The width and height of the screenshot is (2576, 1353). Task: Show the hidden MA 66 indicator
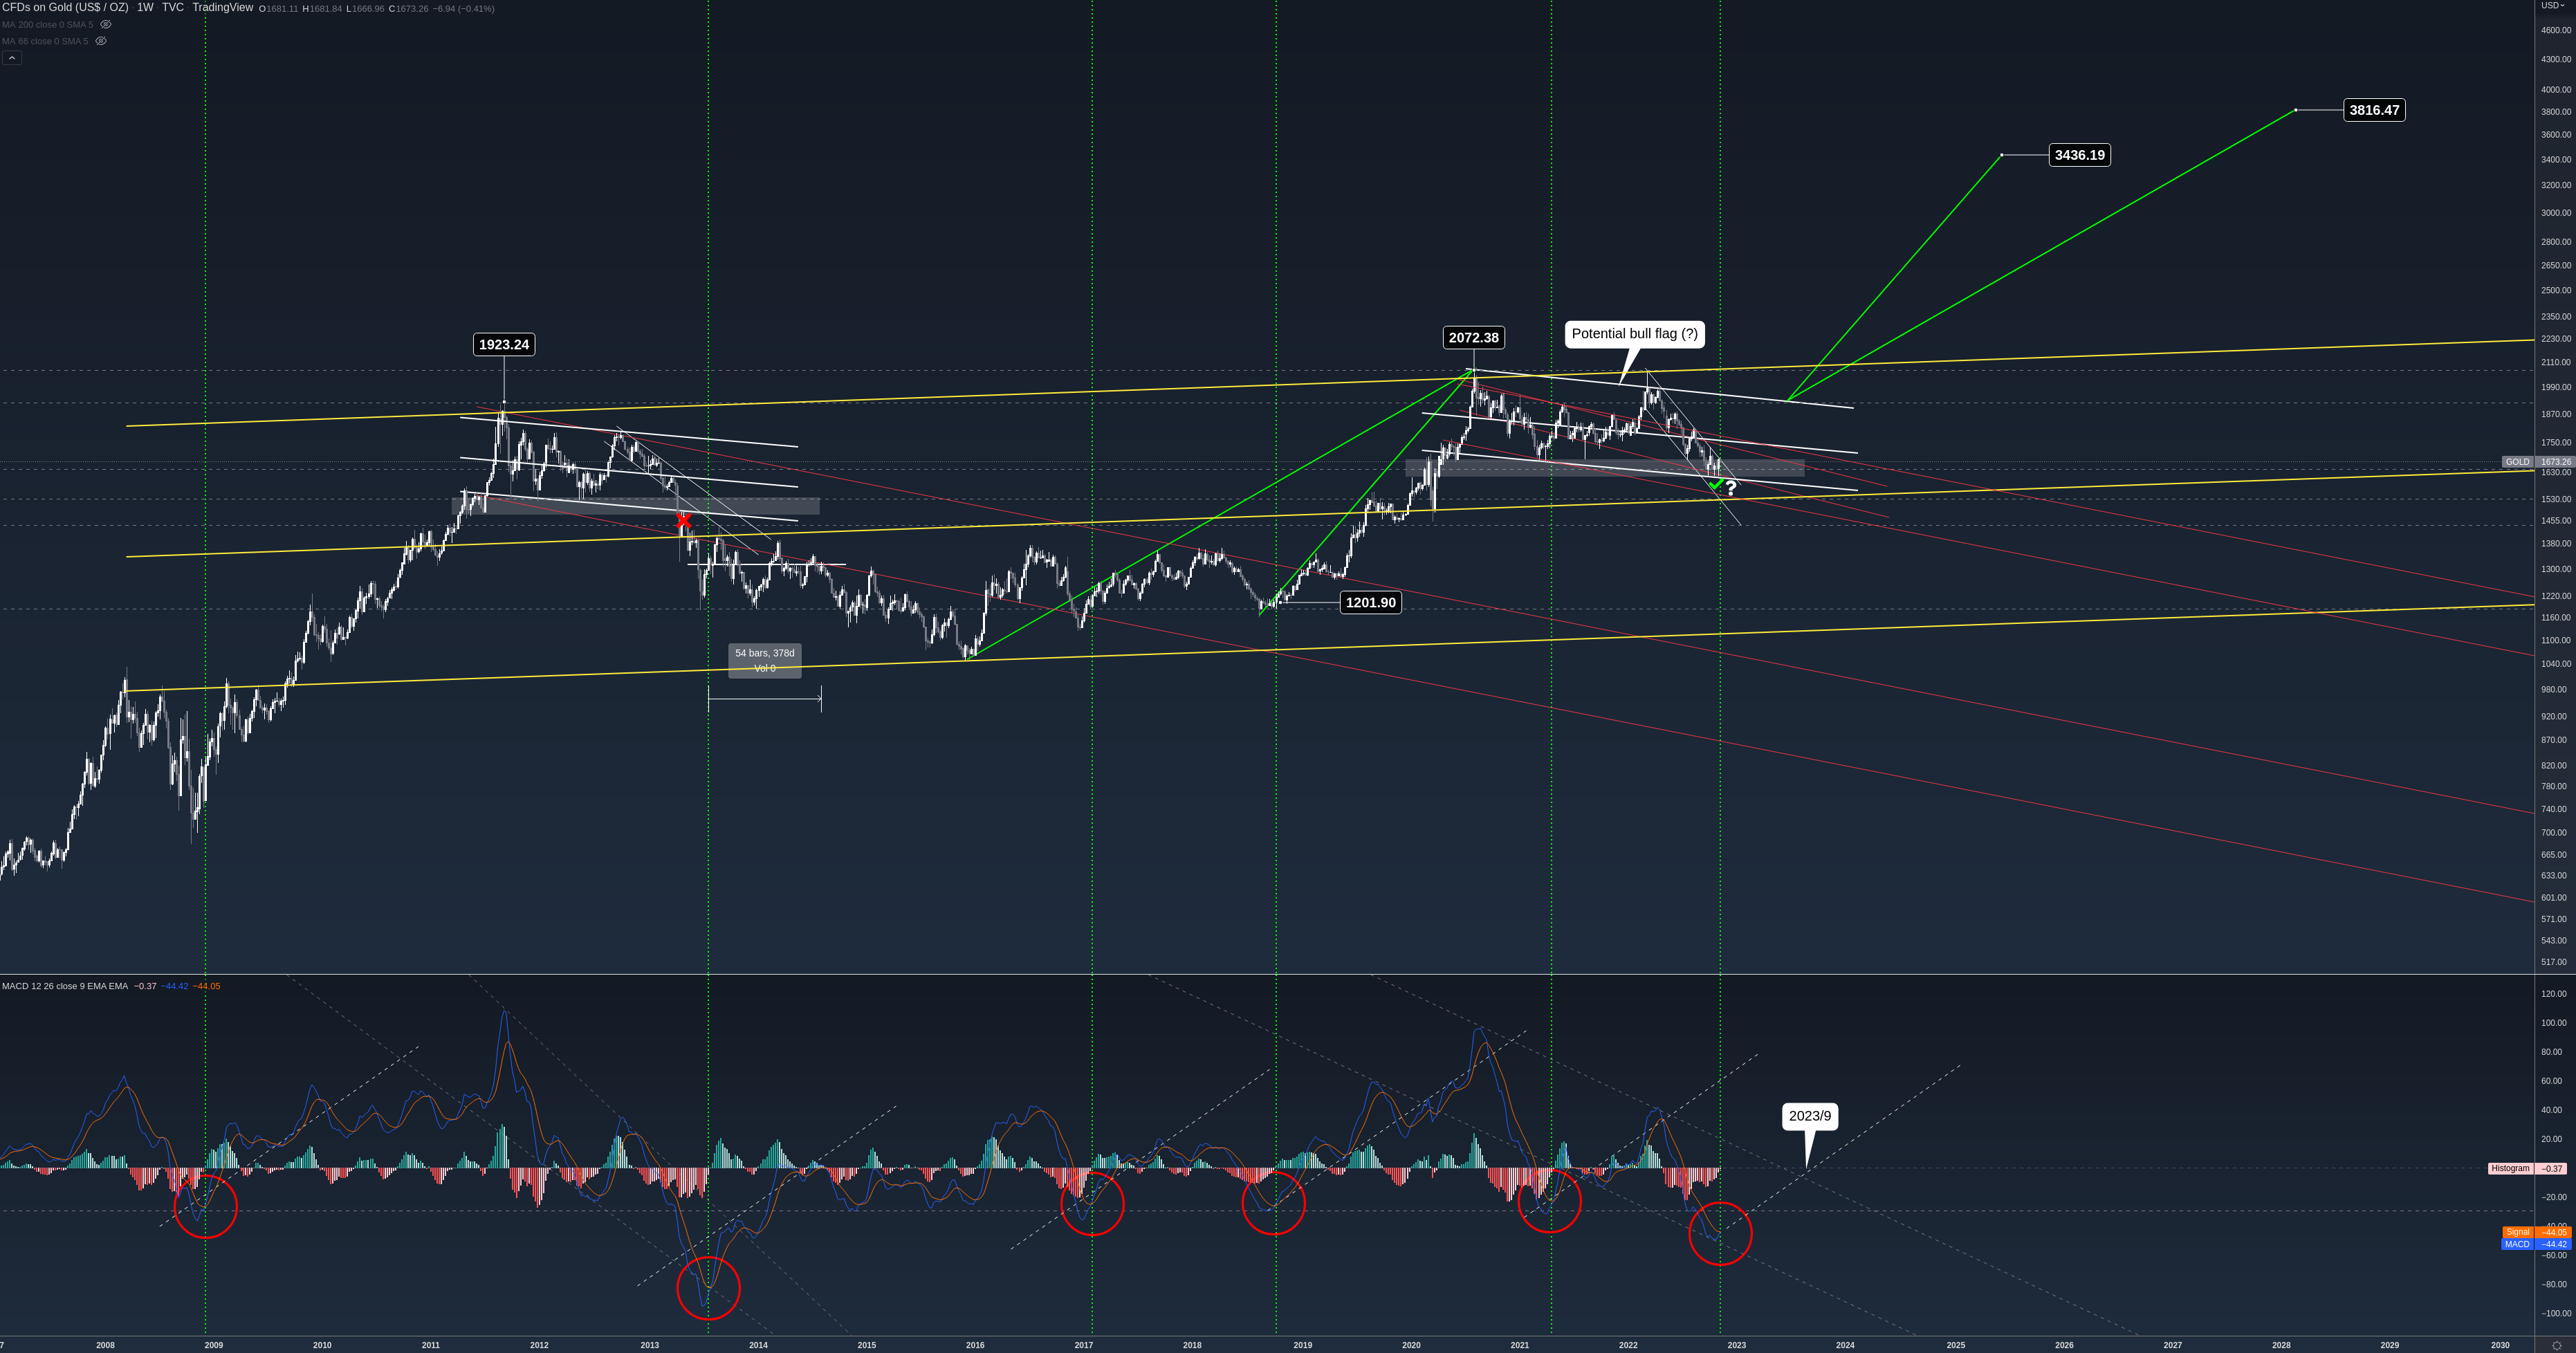pos(101,41)
